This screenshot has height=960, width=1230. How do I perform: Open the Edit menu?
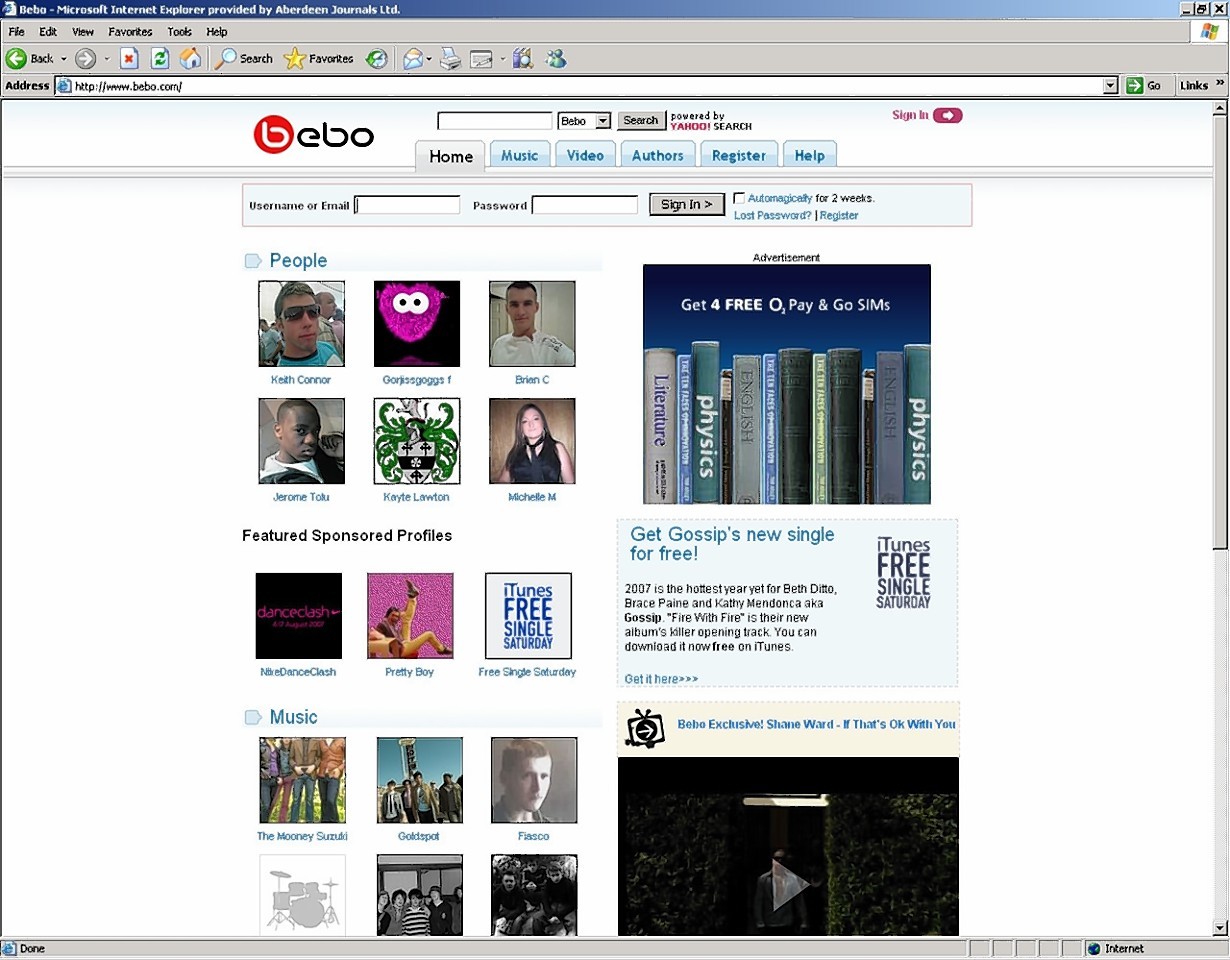48,32
